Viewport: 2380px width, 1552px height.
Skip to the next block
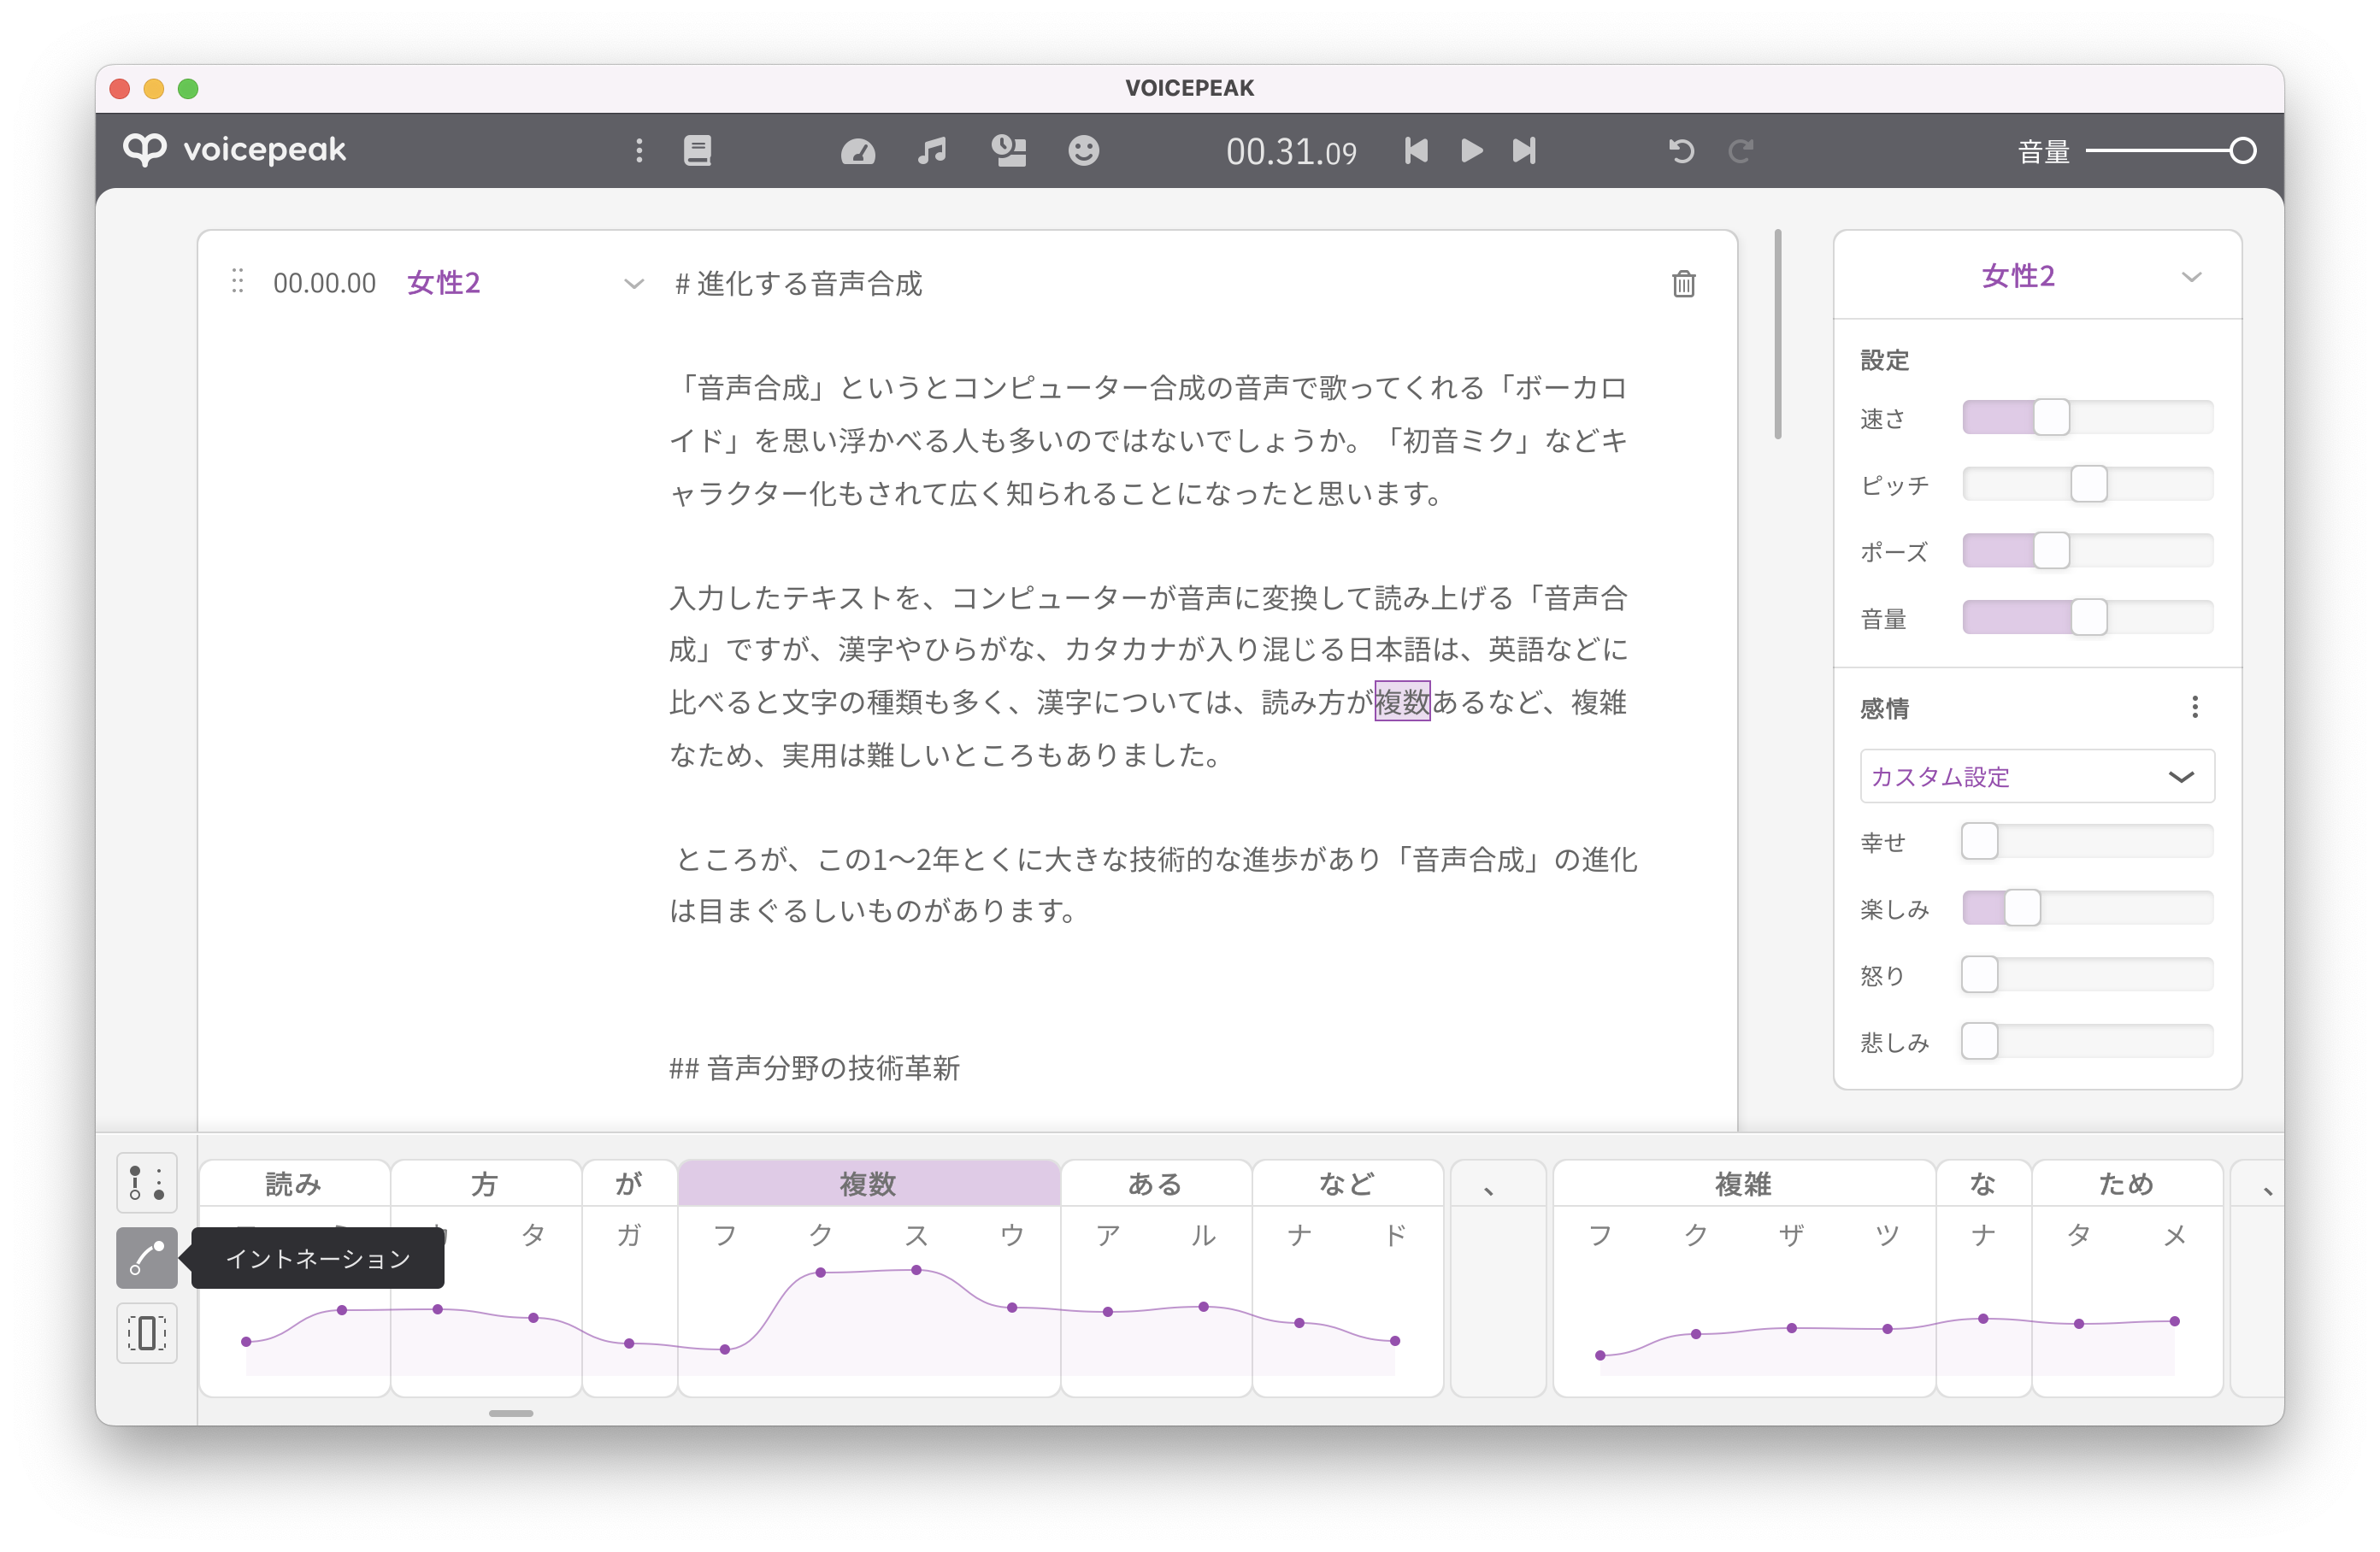tap(1523, 151)
